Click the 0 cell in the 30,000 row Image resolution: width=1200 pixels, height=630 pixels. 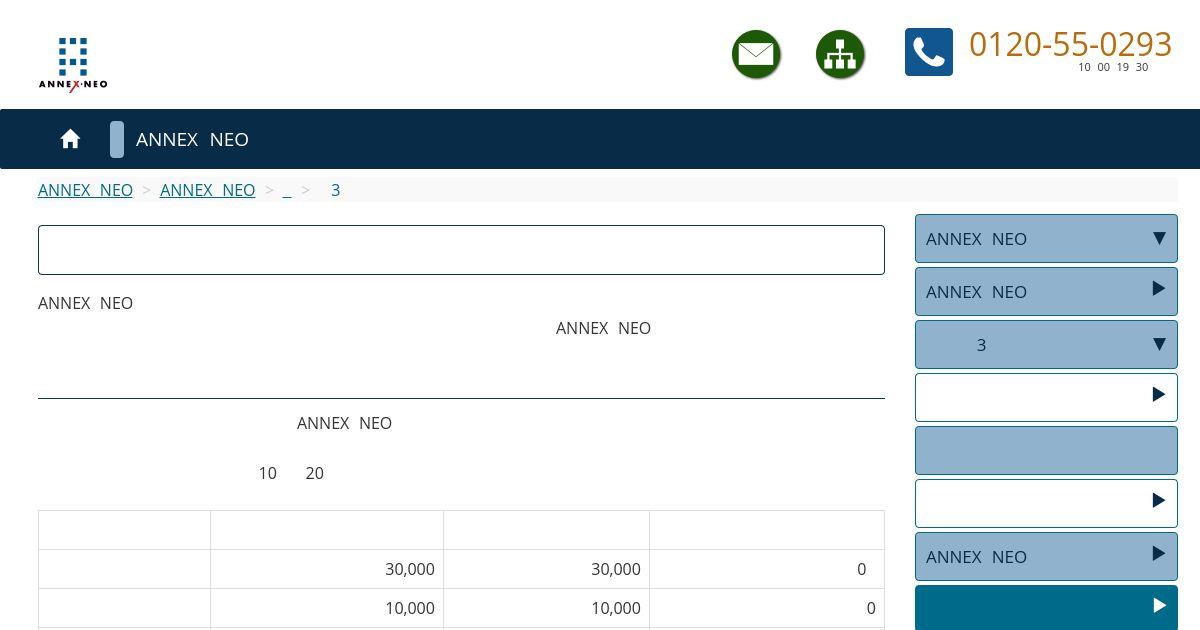point(767,569)
